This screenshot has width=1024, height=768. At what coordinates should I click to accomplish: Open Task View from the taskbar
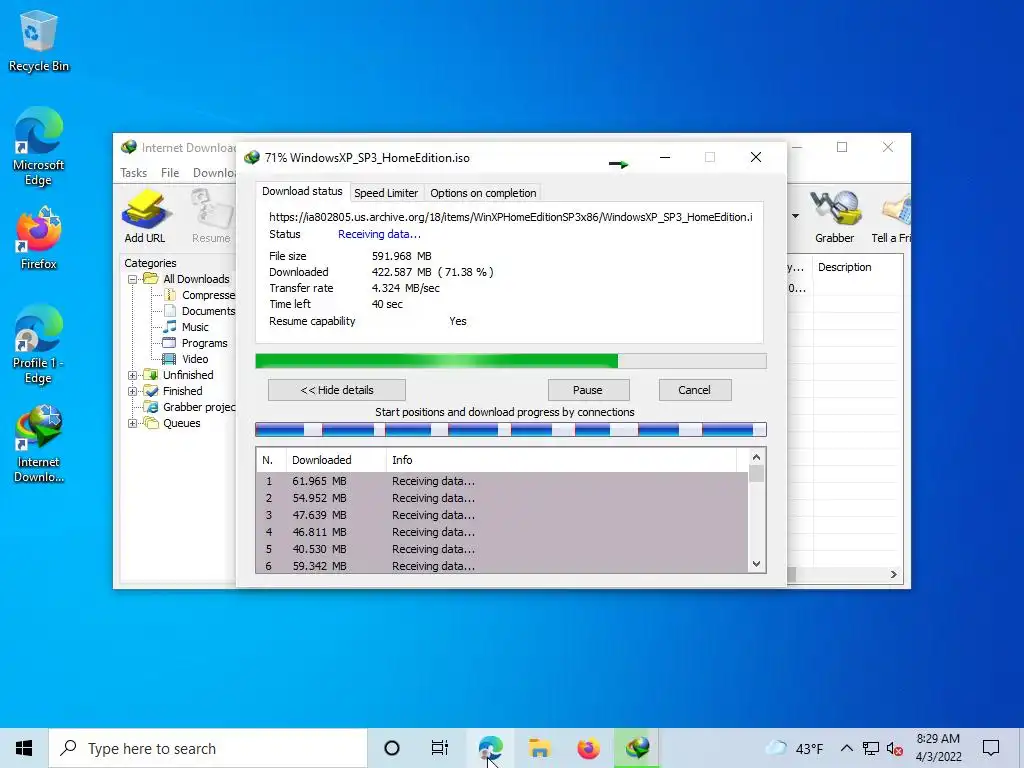[440, 748]
